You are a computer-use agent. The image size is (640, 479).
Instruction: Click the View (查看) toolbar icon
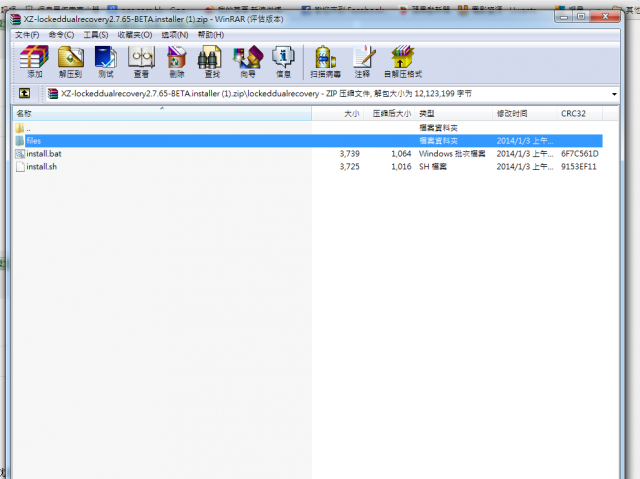(141, 61)
